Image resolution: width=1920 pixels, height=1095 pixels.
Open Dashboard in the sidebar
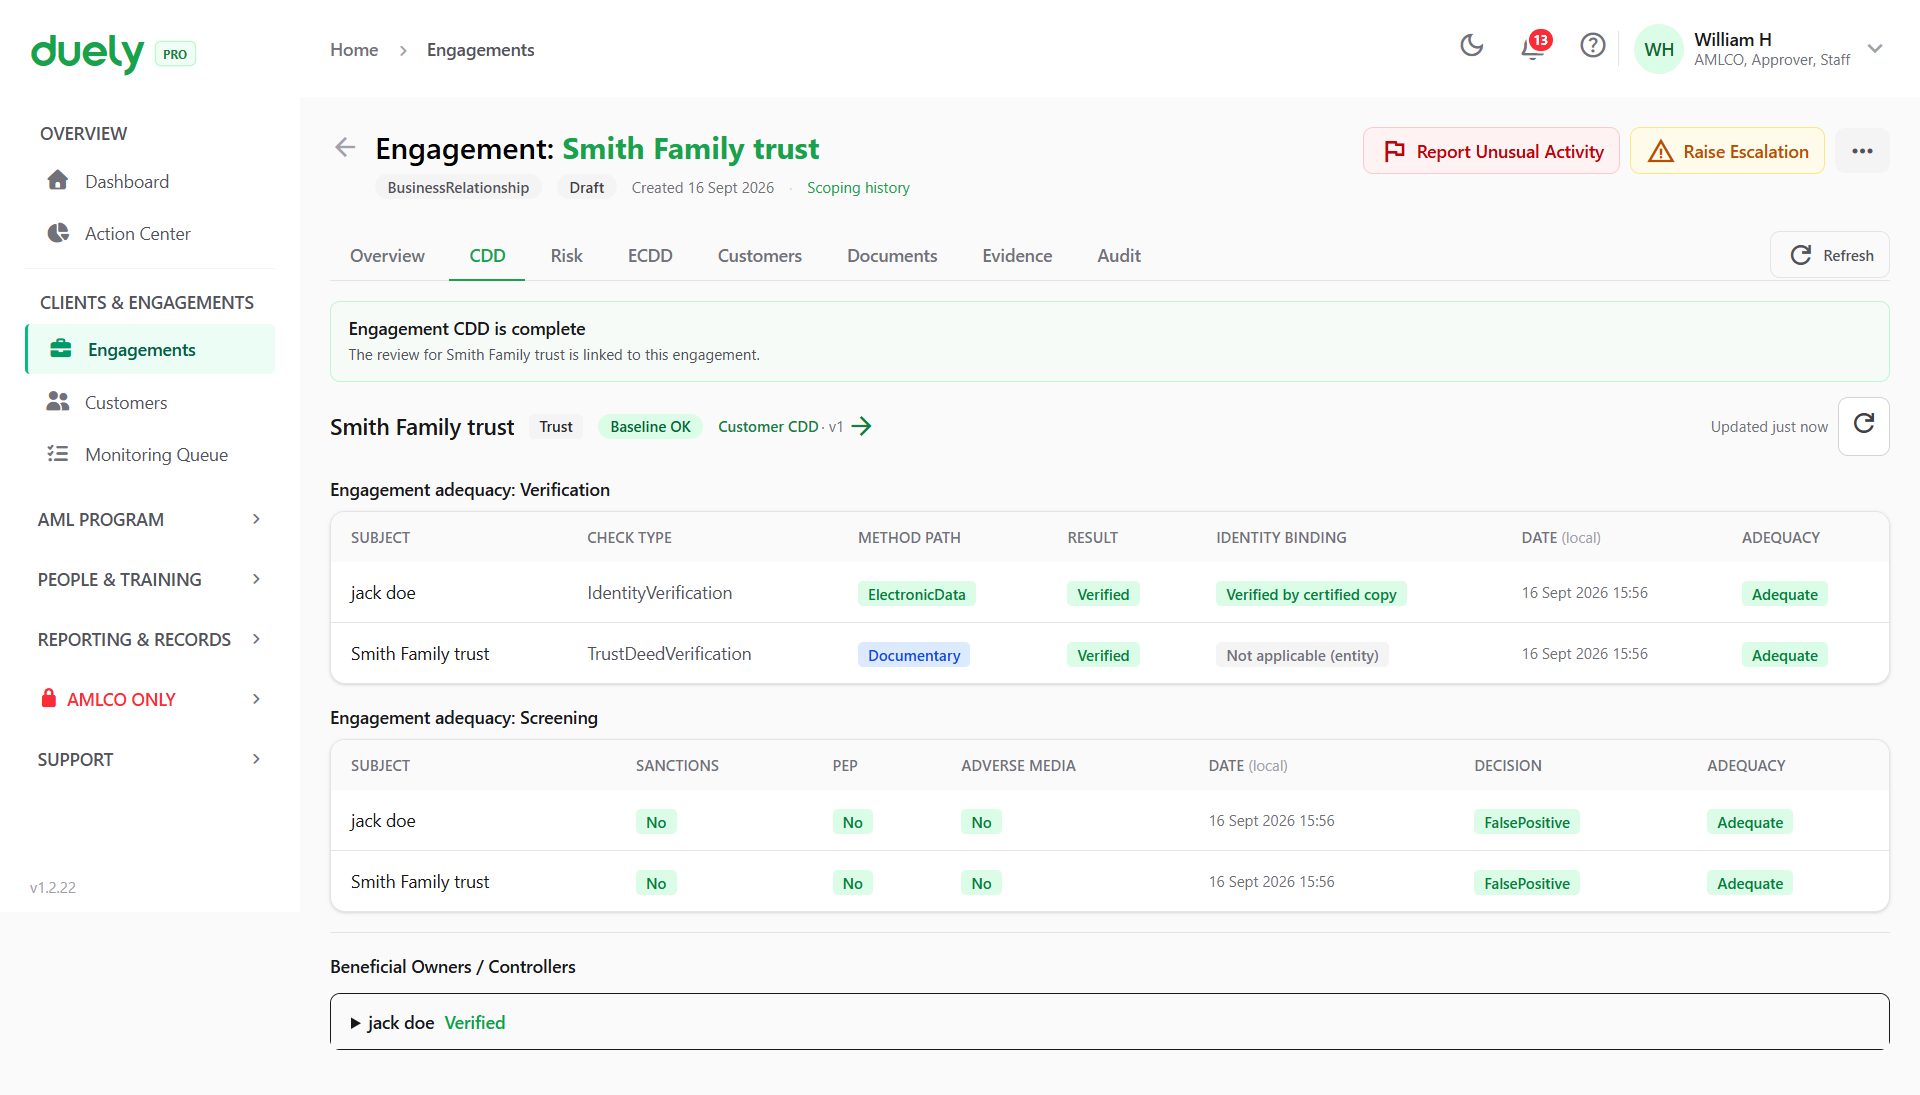tap(150, 181)
